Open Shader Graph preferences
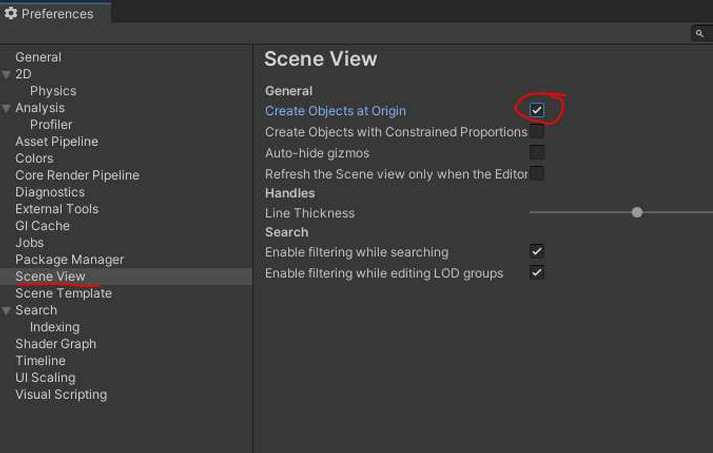The image size is (713, 453). (55, 344)
